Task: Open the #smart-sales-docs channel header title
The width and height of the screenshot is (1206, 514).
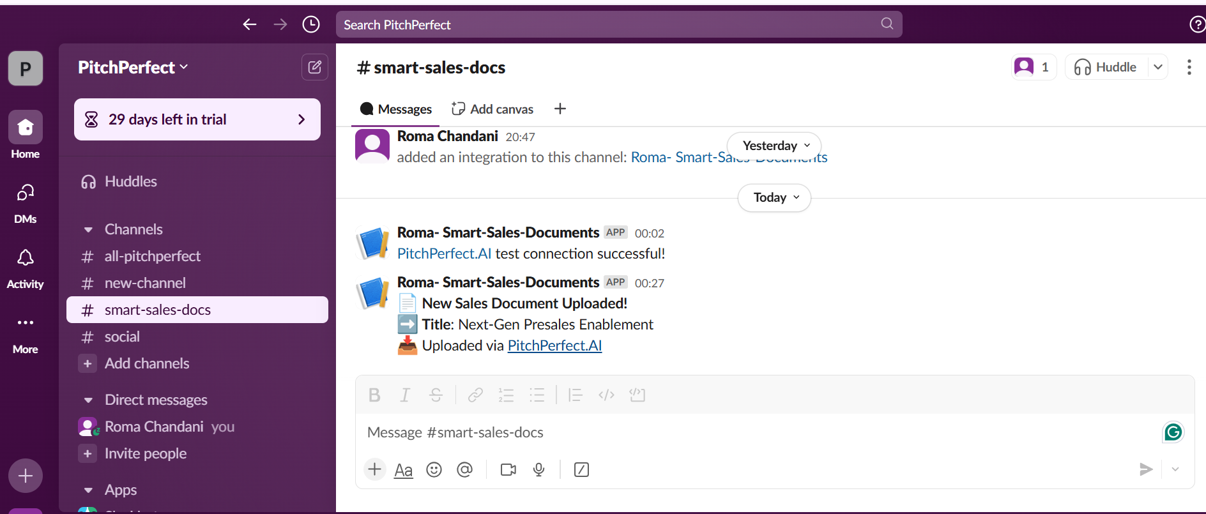Action: [x=431, y=67]
